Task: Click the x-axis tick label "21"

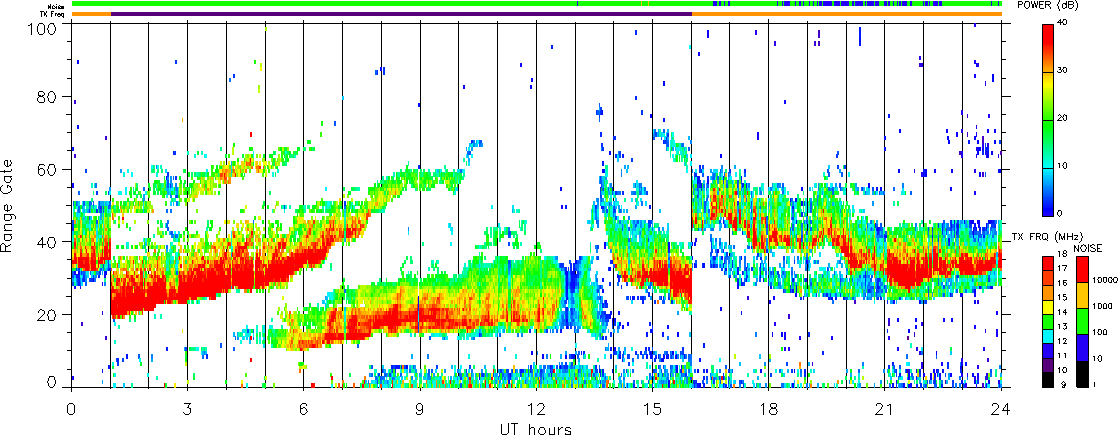Action: [885, 409]
